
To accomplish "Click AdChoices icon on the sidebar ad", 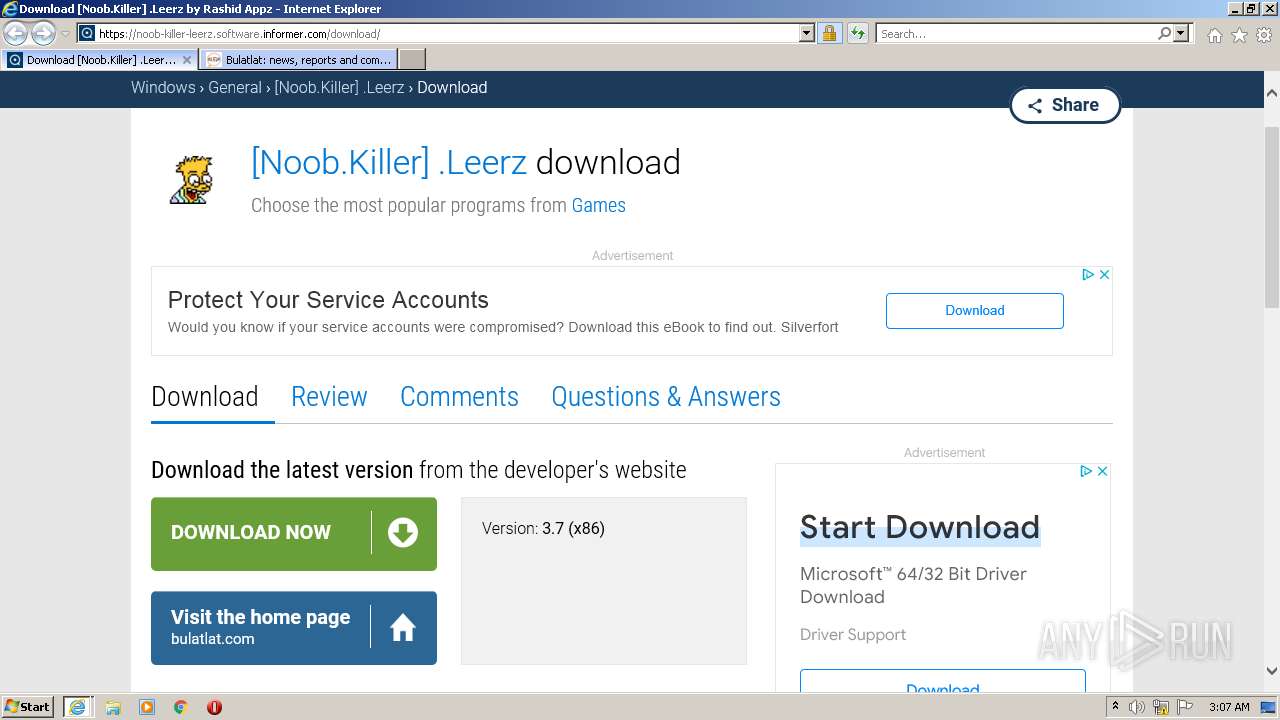I will pyautogui.click(x=1086, y=471).
